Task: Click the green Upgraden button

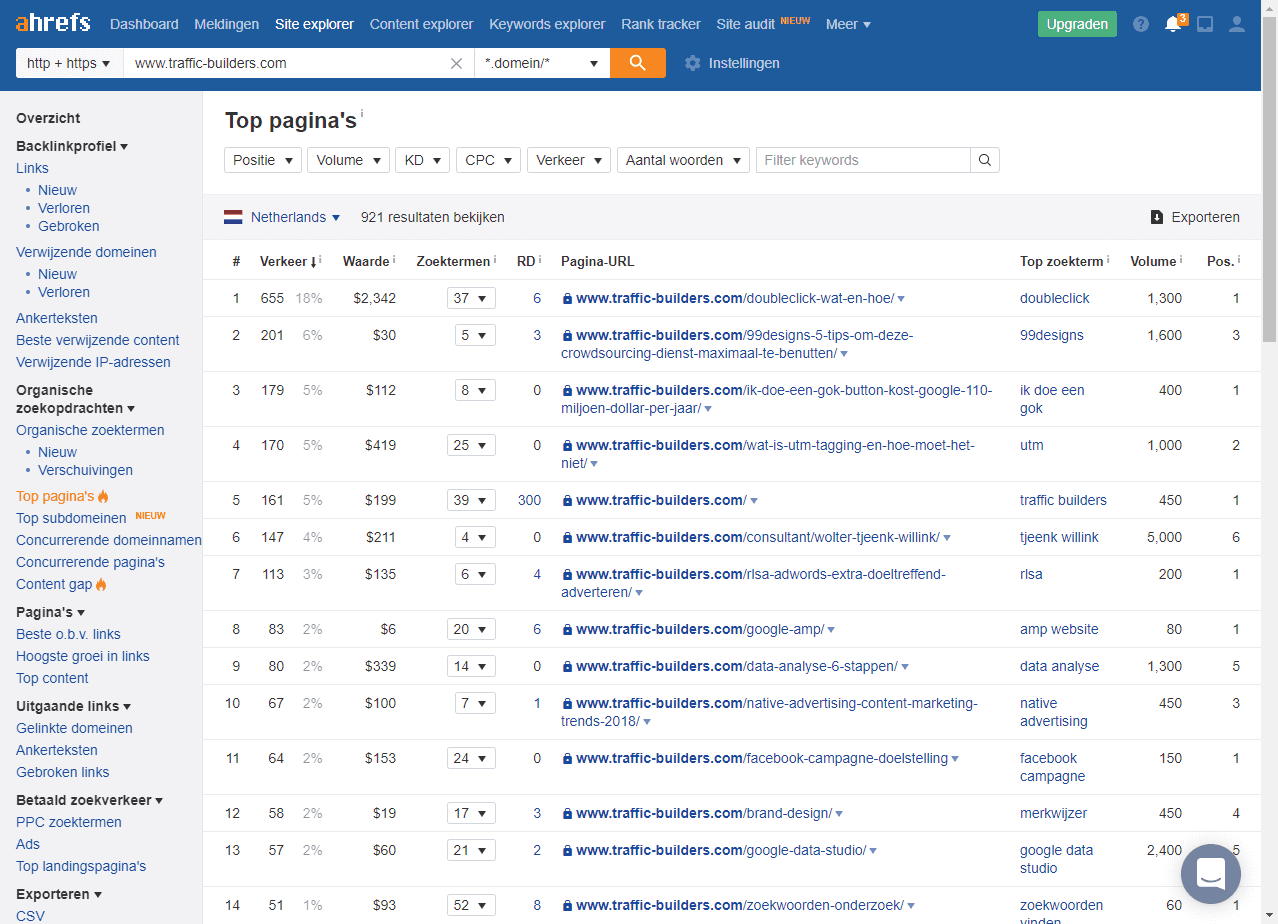Action: [1077, 24]
